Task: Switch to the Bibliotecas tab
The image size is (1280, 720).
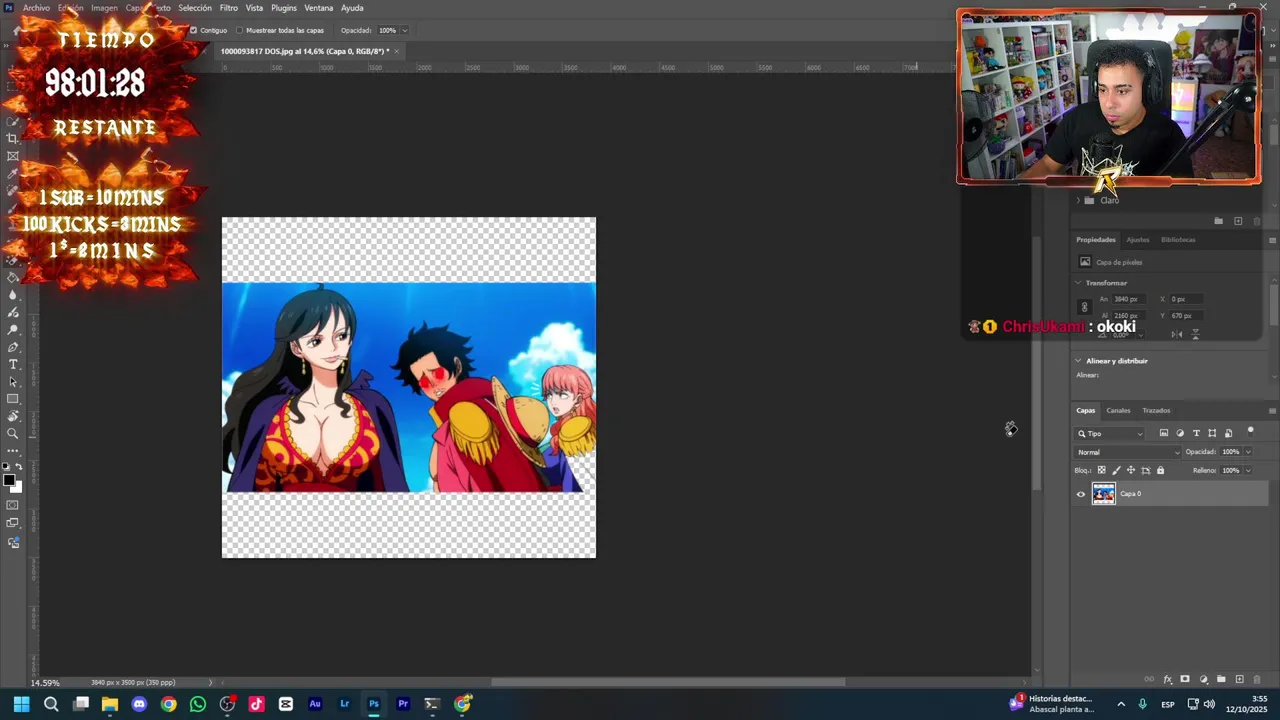Action: click(1178, 240)
